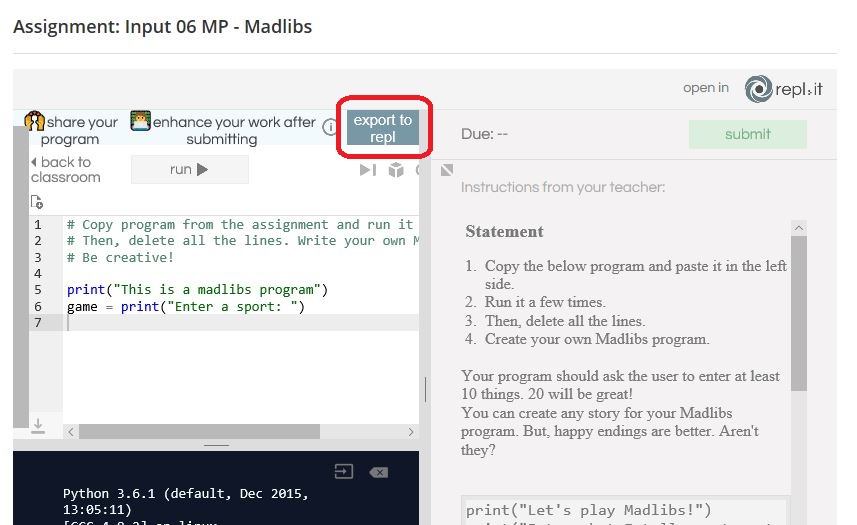
Task: Clear the console with the backspace icon
Action: click(x=378, y=472)
